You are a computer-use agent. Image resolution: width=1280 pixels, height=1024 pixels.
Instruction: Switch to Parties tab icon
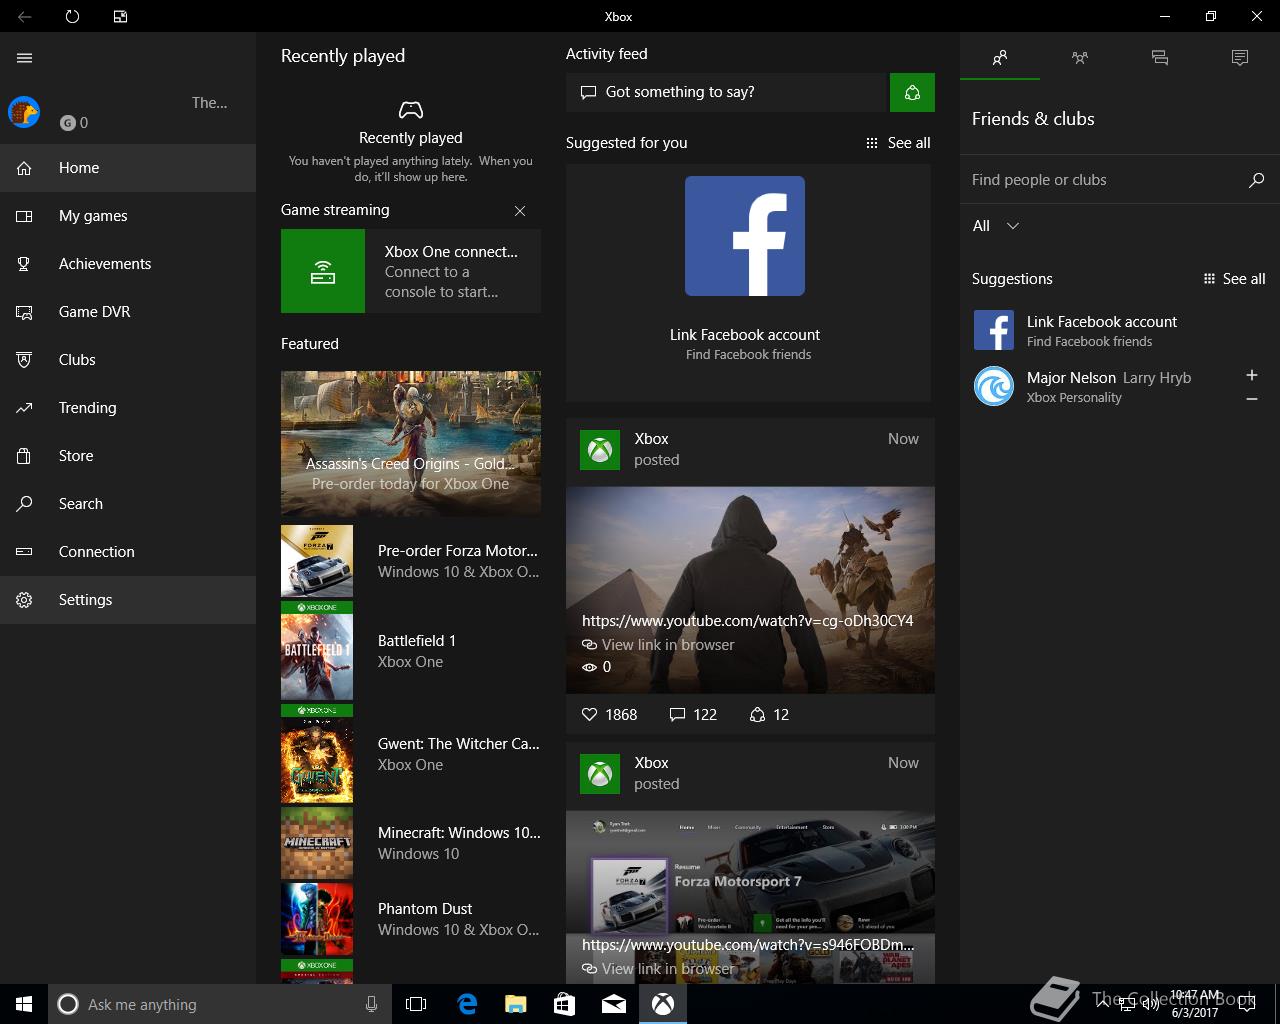coord(1080,58)
